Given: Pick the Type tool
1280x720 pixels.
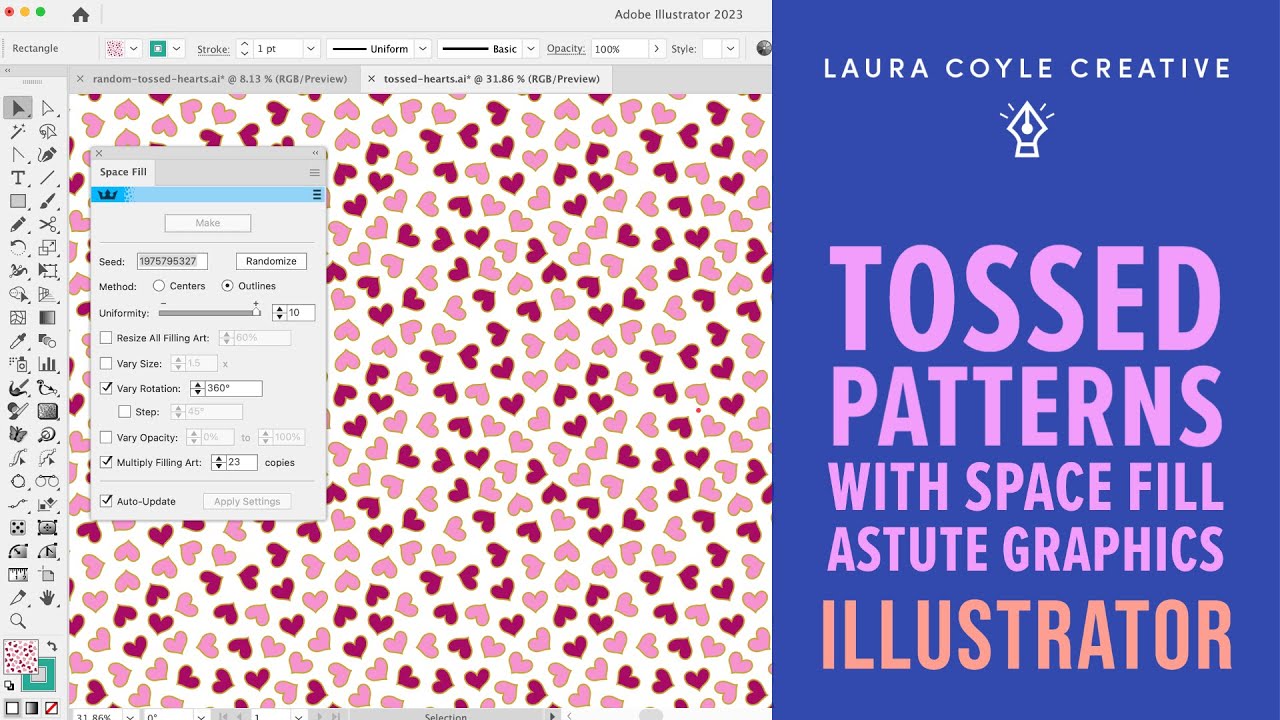Looking at the screenshot, I should (18, 178).
